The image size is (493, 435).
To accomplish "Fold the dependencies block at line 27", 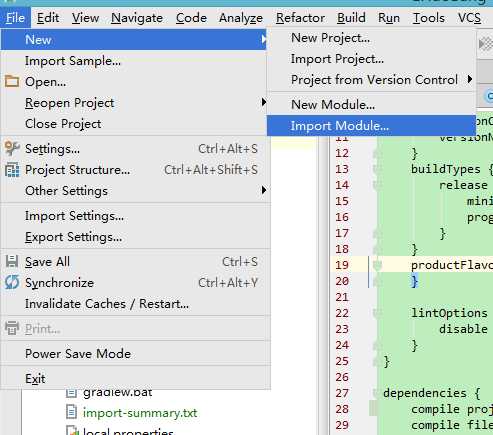I will (376, 393).
